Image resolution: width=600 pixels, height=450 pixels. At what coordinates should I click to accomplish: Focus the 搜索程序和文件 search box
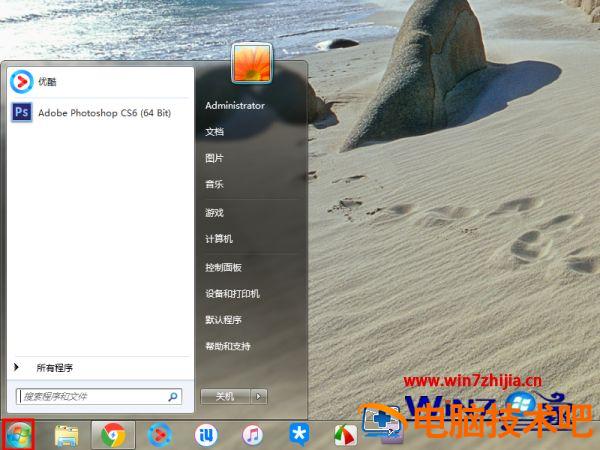point(99,396)
